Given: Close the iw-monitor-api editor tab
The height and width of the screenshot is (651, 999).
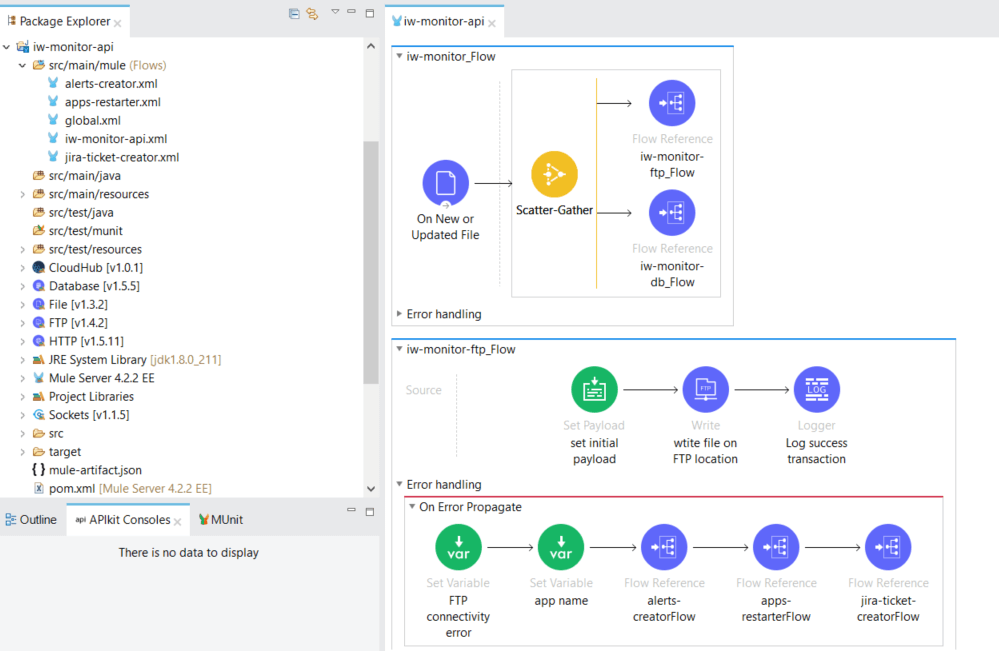Looking at the screenshot, I should [x=492, y=24].
